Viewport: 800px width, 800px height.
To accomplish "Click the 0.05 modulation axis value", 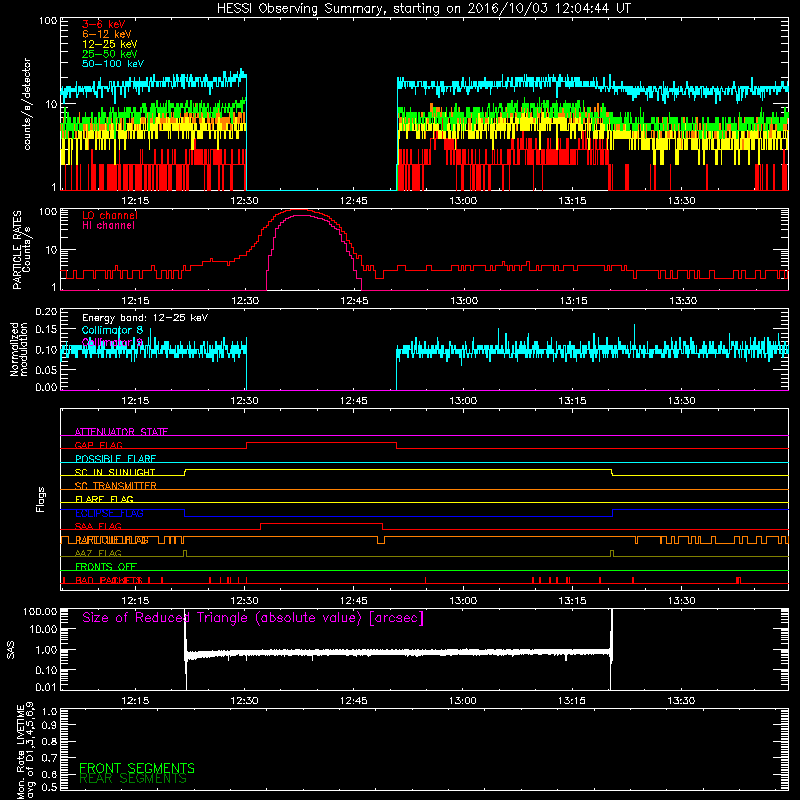I will click(46, 369).
